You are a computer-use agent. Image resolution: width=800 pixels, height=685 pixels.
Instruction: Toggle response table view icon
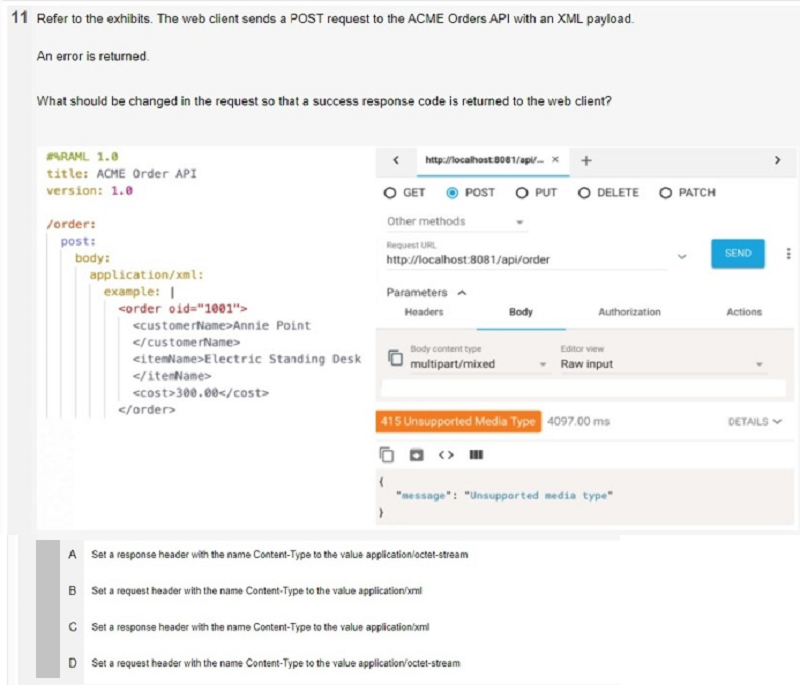click(x=476, y=454)
